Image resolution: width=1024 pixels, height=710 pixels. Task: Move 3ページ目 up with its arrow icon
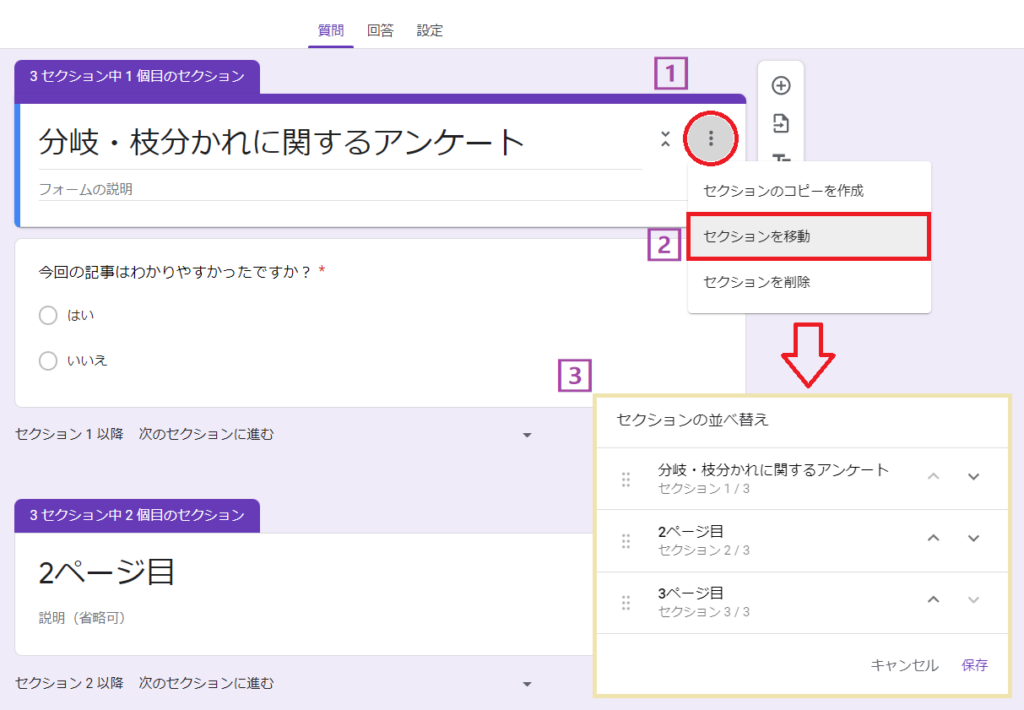coord(933,600)
